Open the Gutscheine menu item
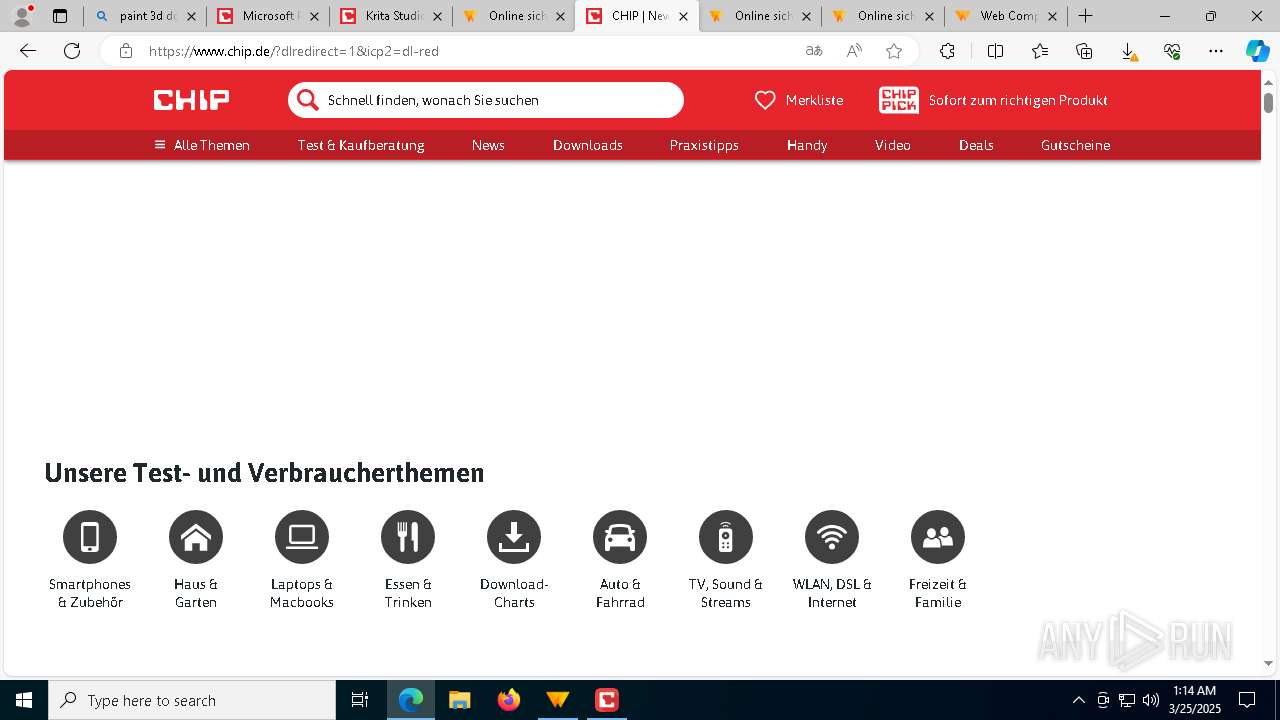This screenshot has height=720, width=1280. (x=1075, y=145)
